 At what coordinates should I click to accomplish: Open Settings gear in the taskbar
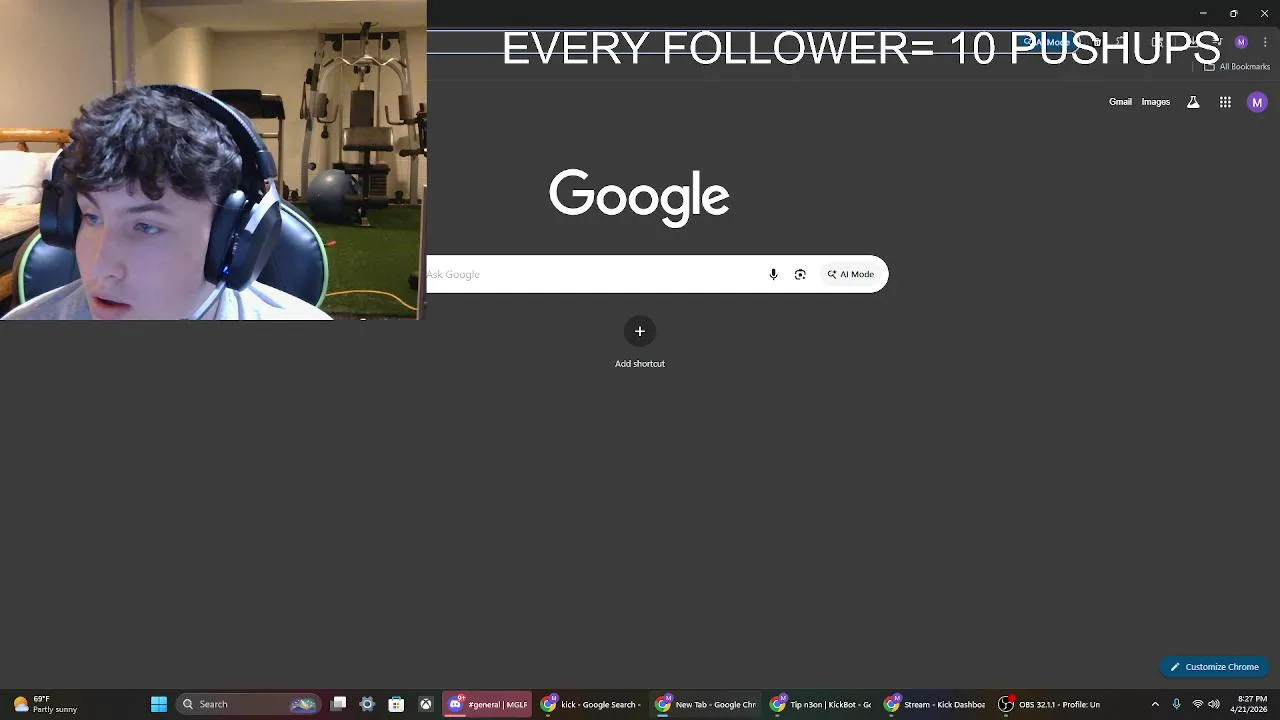(x=367, y=704)
